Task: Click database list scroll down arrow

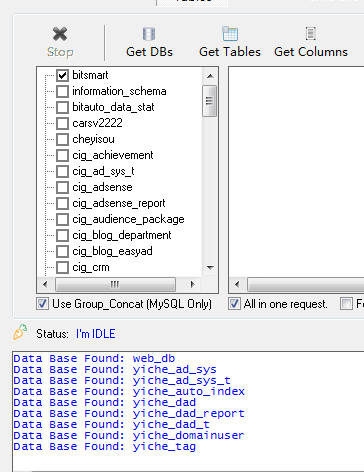Action: pos(210,268)
